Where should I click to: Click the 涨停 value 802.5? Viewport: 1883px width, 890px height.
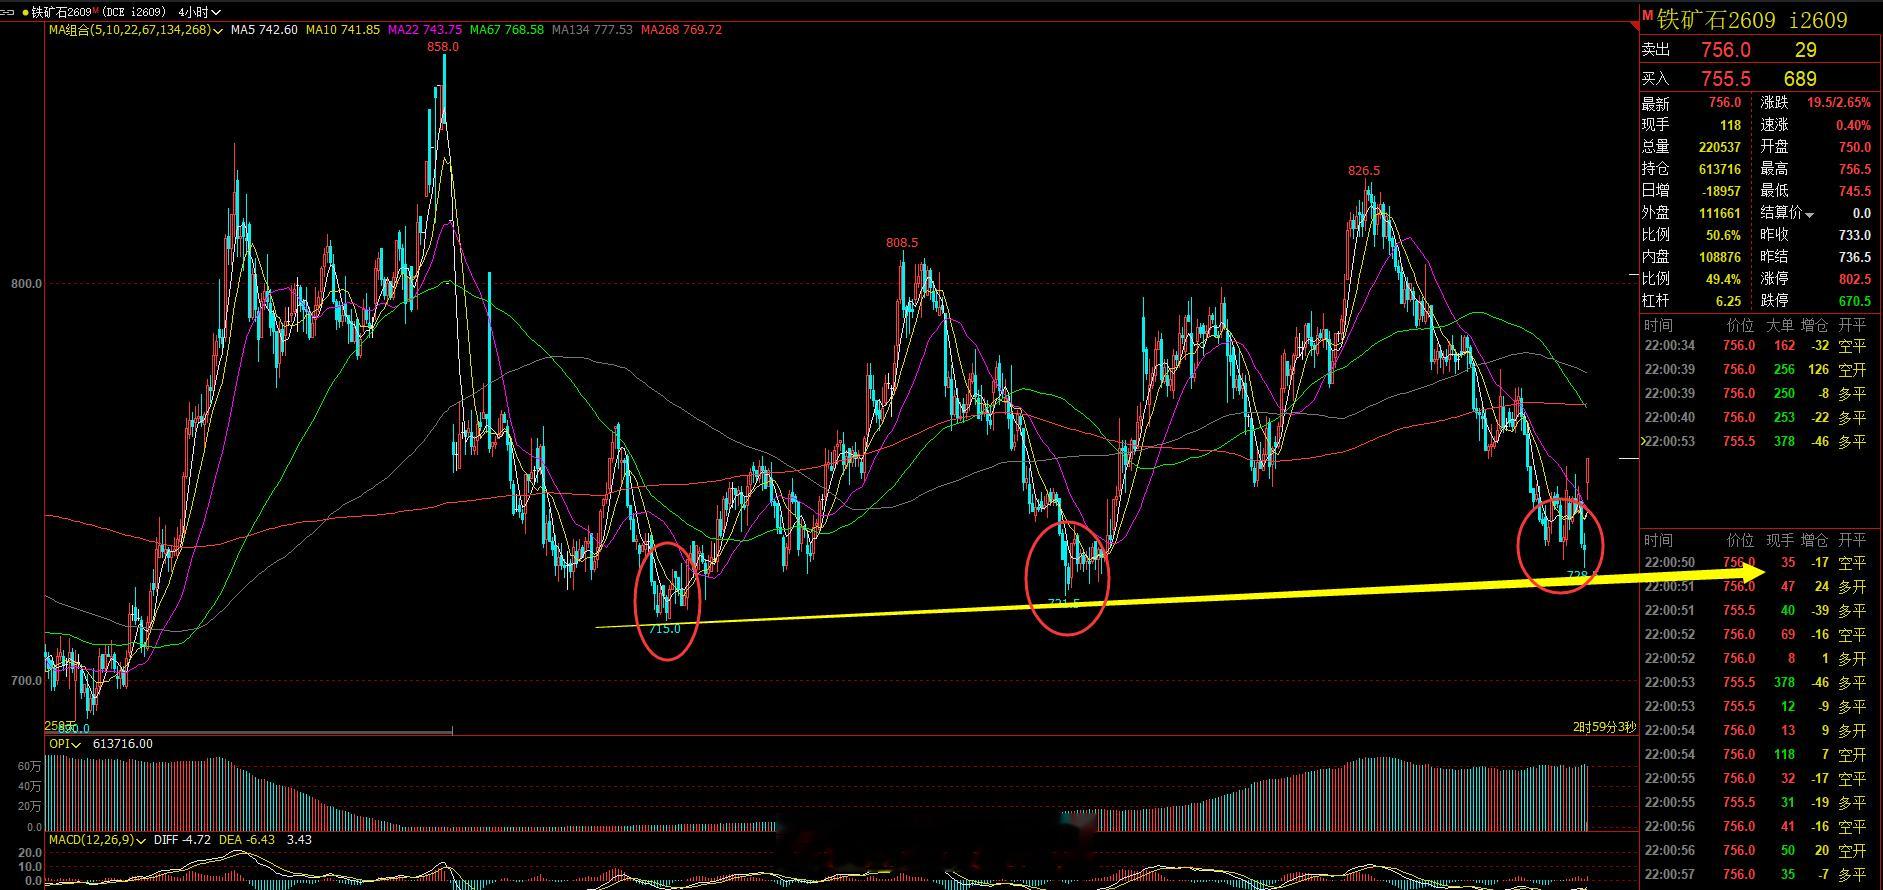[1854, 279]
